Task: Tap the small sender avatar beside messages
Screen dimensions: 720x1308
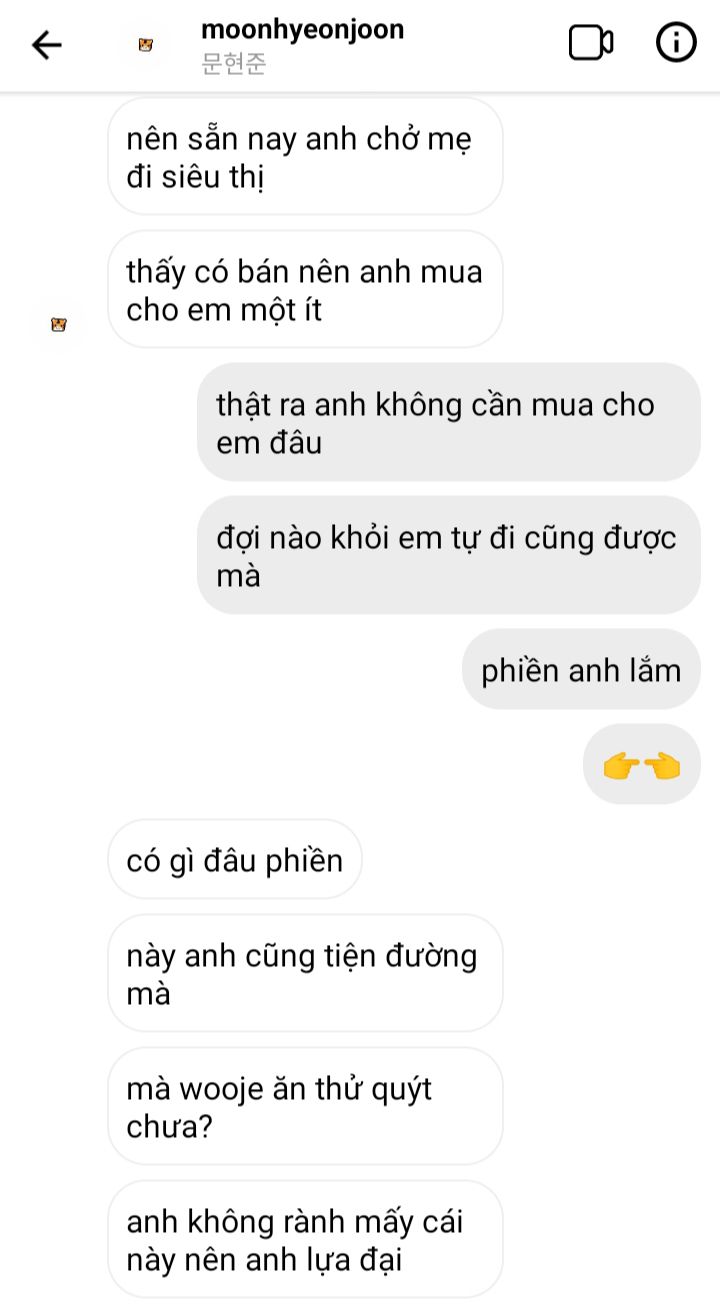Action: 59,324
